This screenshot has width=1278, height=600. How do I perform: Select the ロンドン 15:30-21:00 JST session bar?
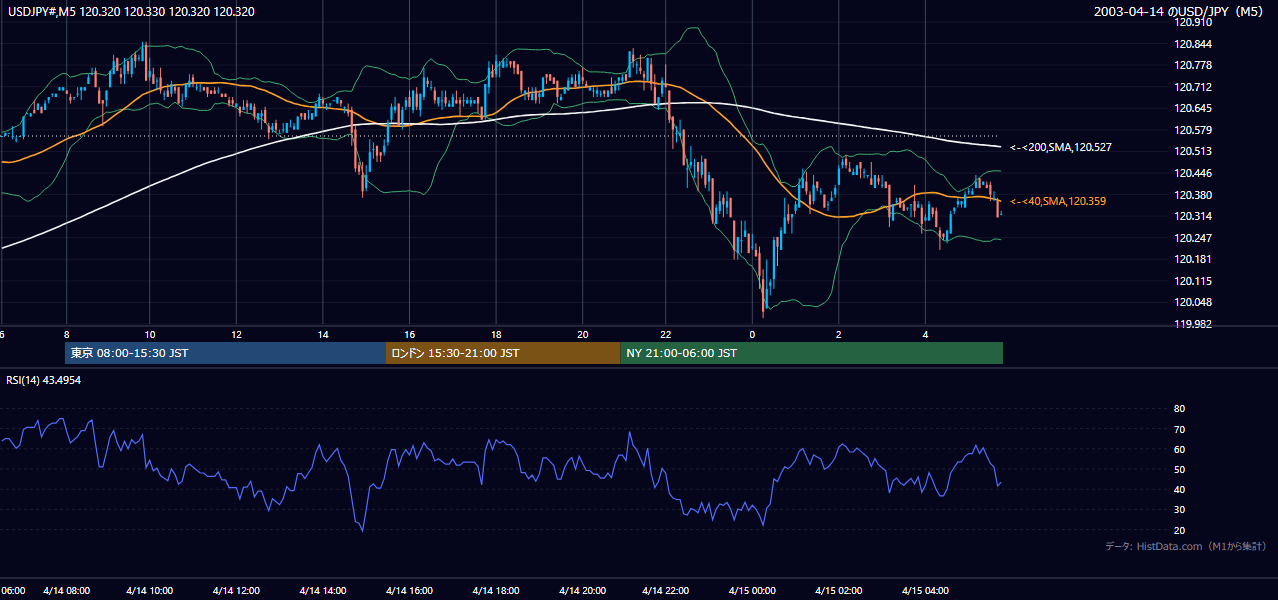pos(503,353)
